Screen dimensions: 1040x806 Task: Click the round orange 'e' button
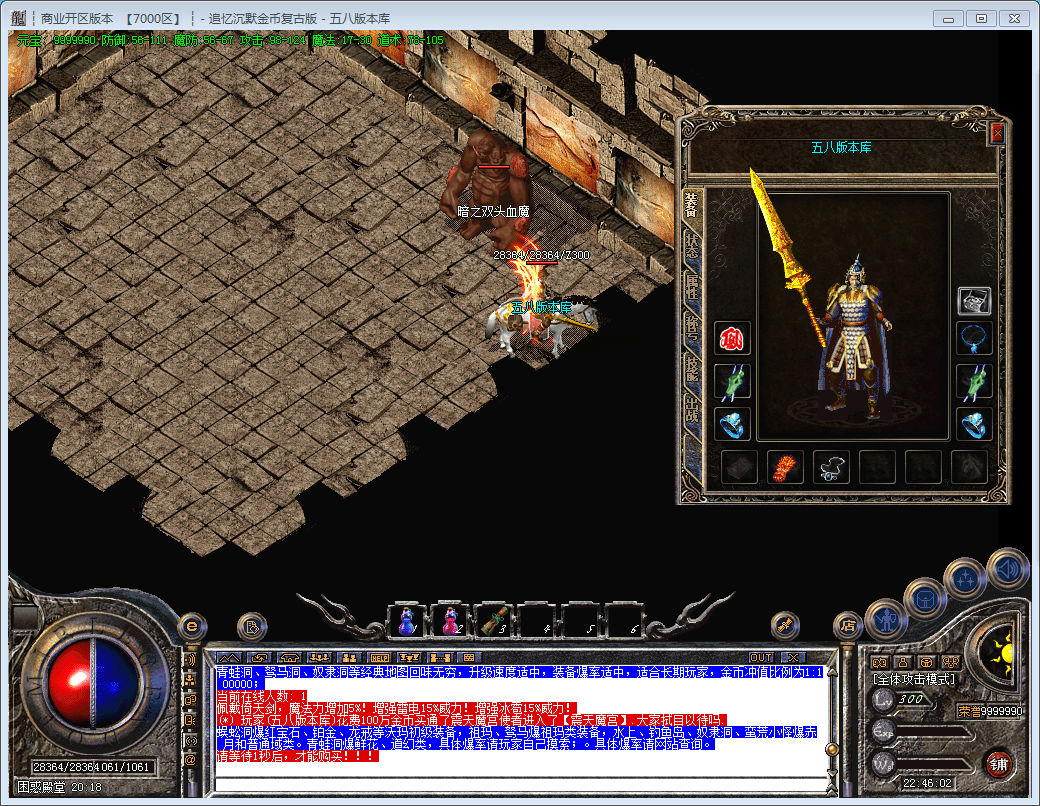192,626
